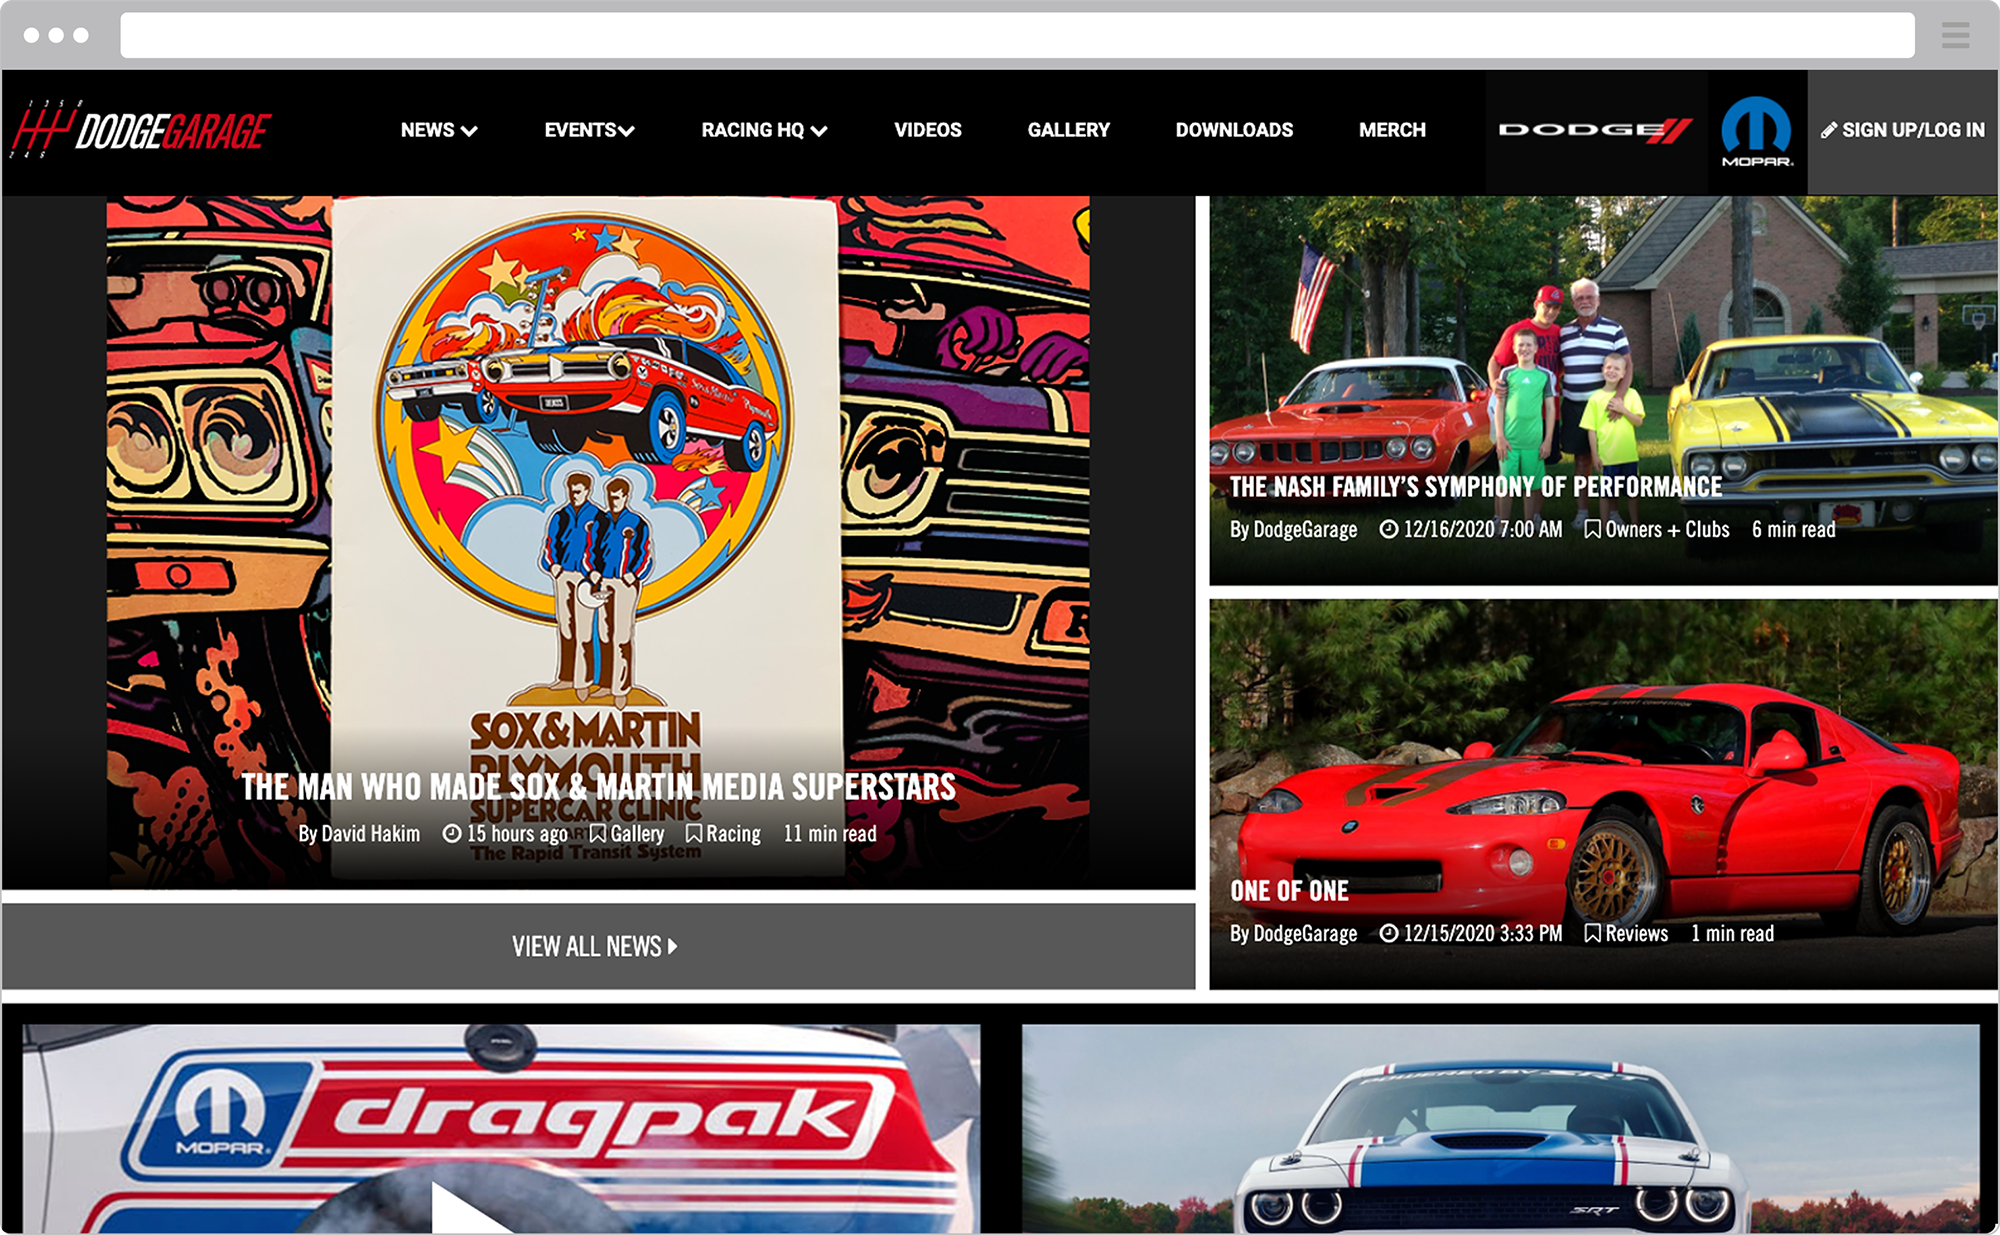This screenshot has width=2000, height=1235.
Task: Open the white SRT Challenger image
Action: point(1500,1128)
